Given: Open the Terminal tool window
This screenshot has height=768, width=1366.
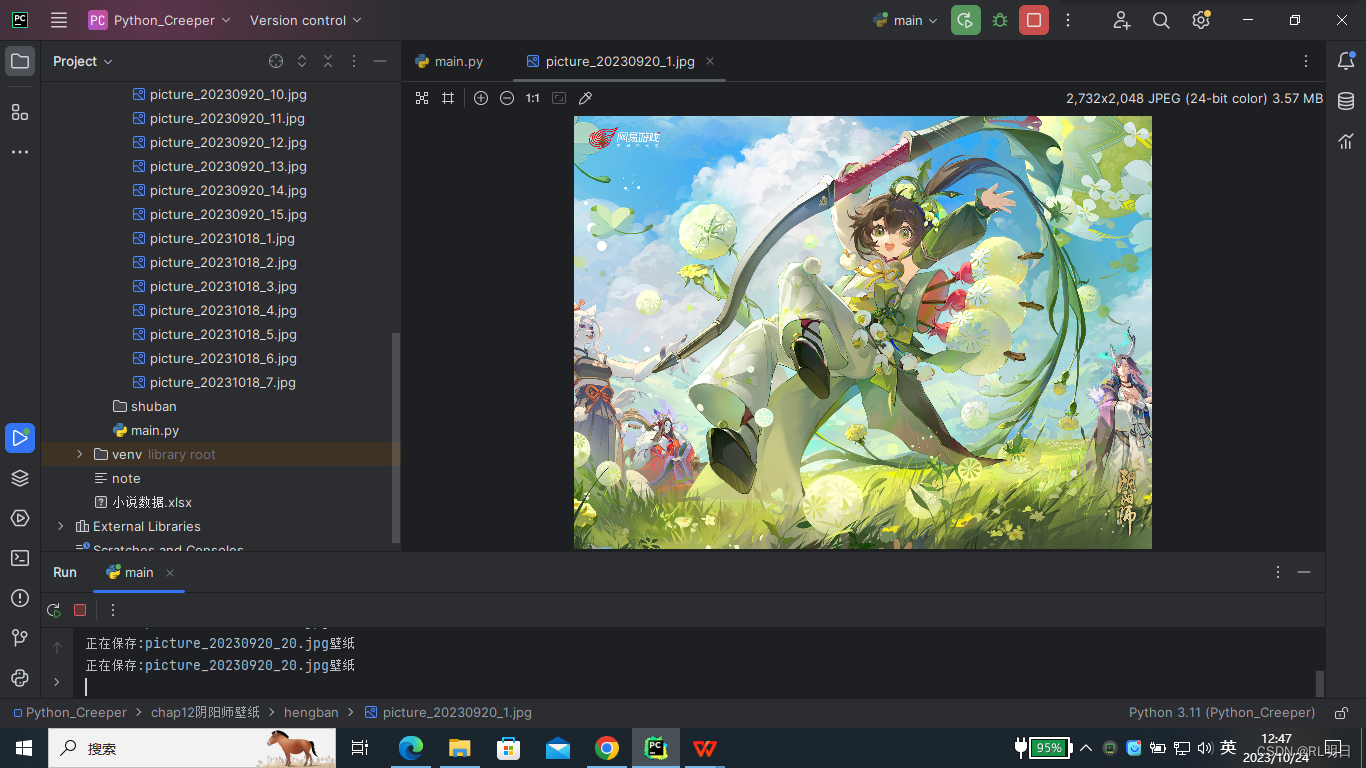Looking at the screenshot, I should [20, 558].
